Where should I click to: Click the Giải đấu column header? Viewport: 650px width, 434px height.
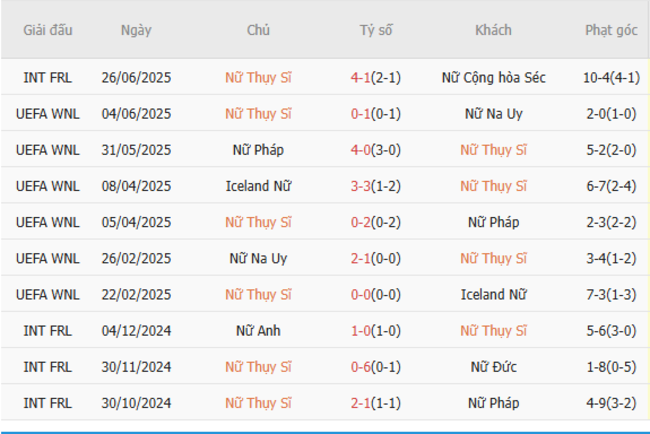[48, 30]
